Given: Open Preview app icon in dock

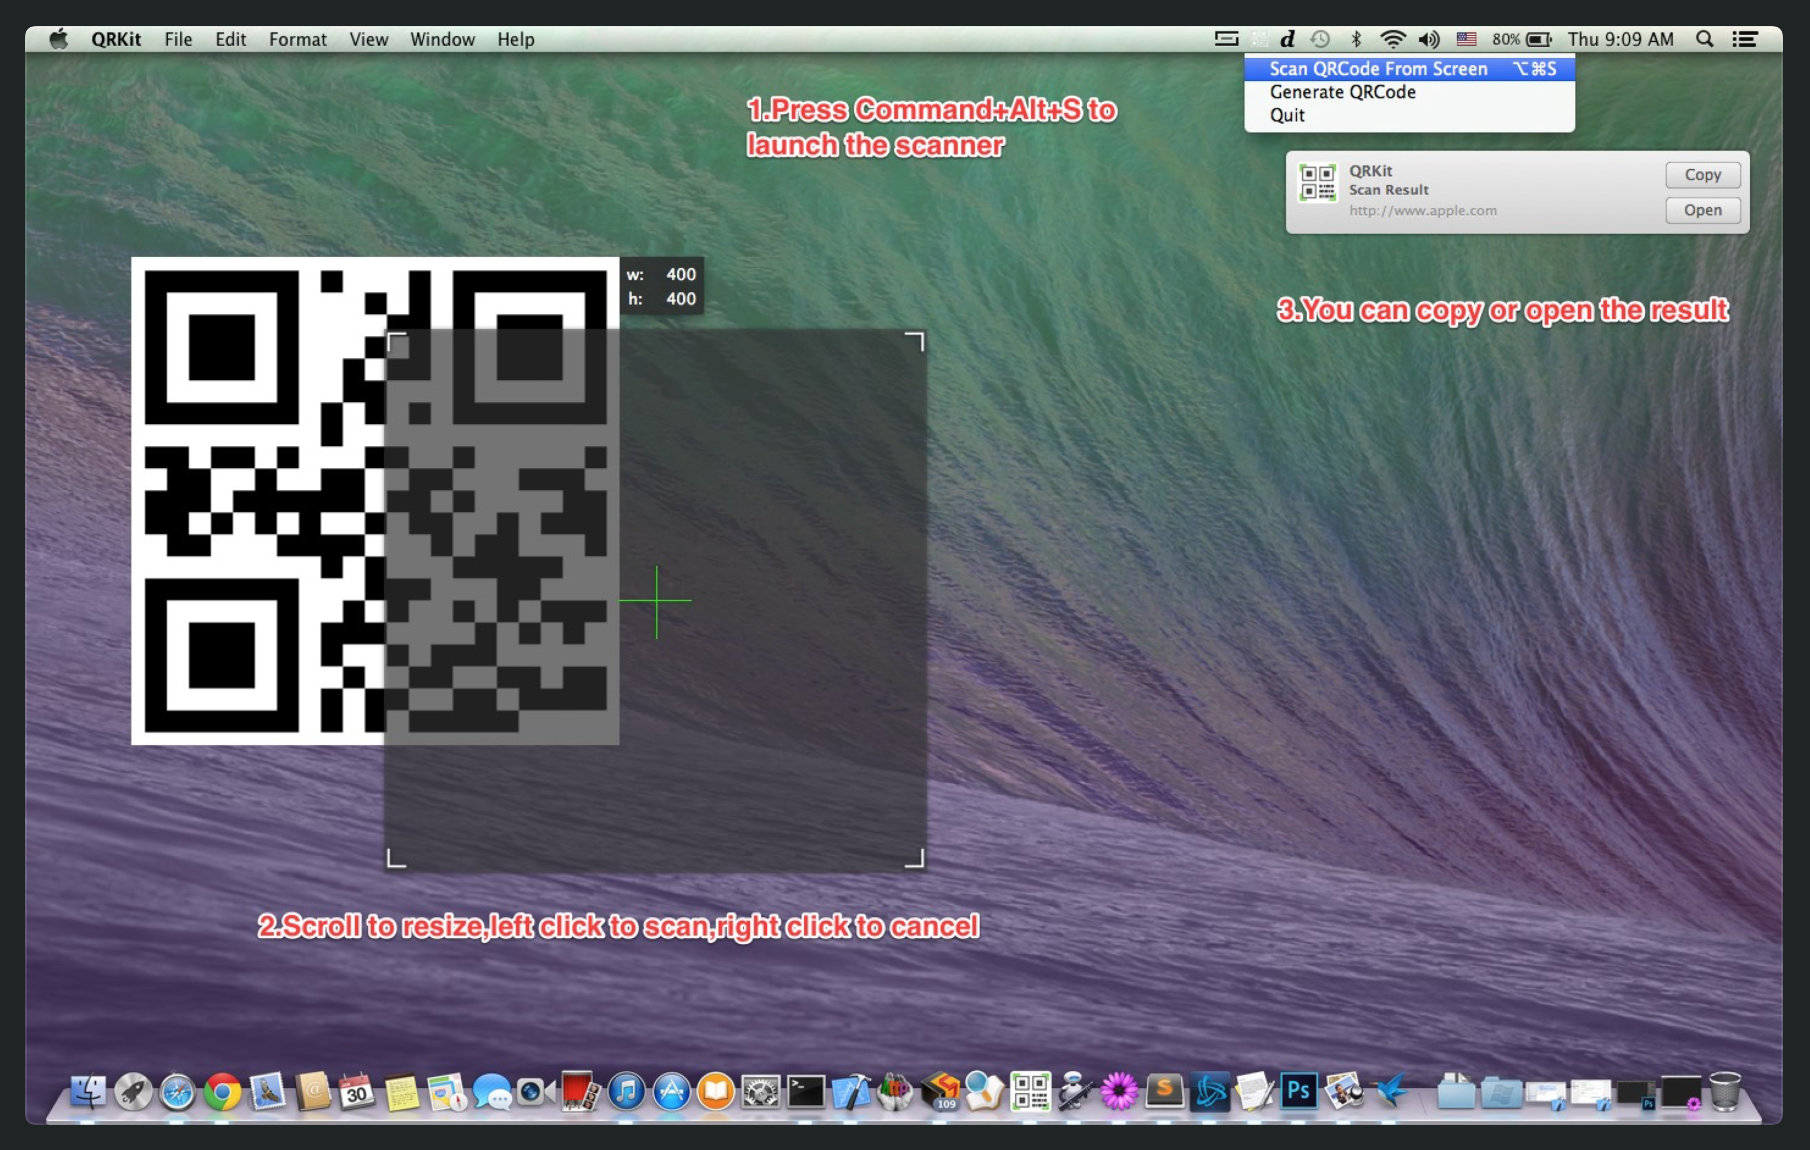Looking at the screenshot, I should pos(1343,1091).
